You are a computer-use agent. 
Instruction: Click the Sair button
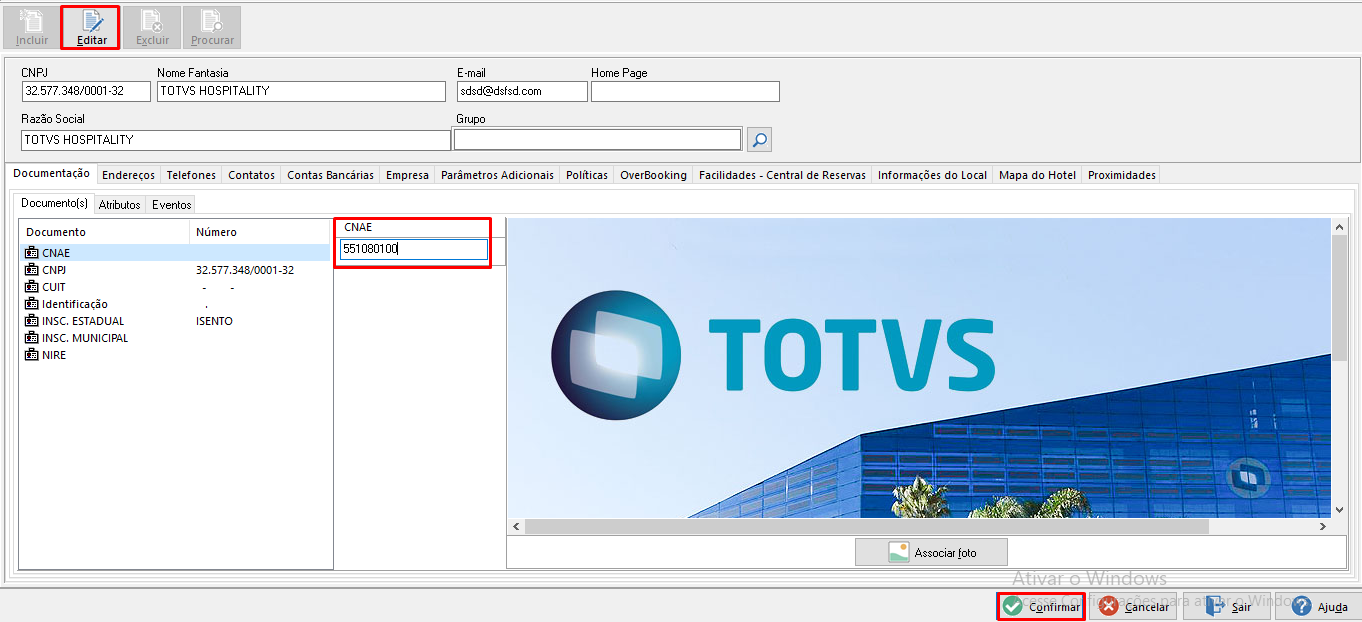click(x=1228, y=607)
